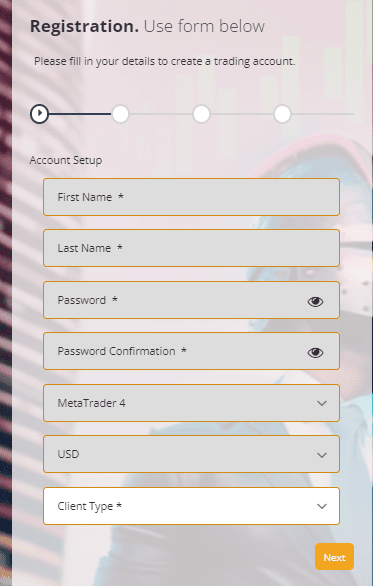Click the current step play-arrow circle indicator
Viewport: 373px width, 586px height.
39,114
